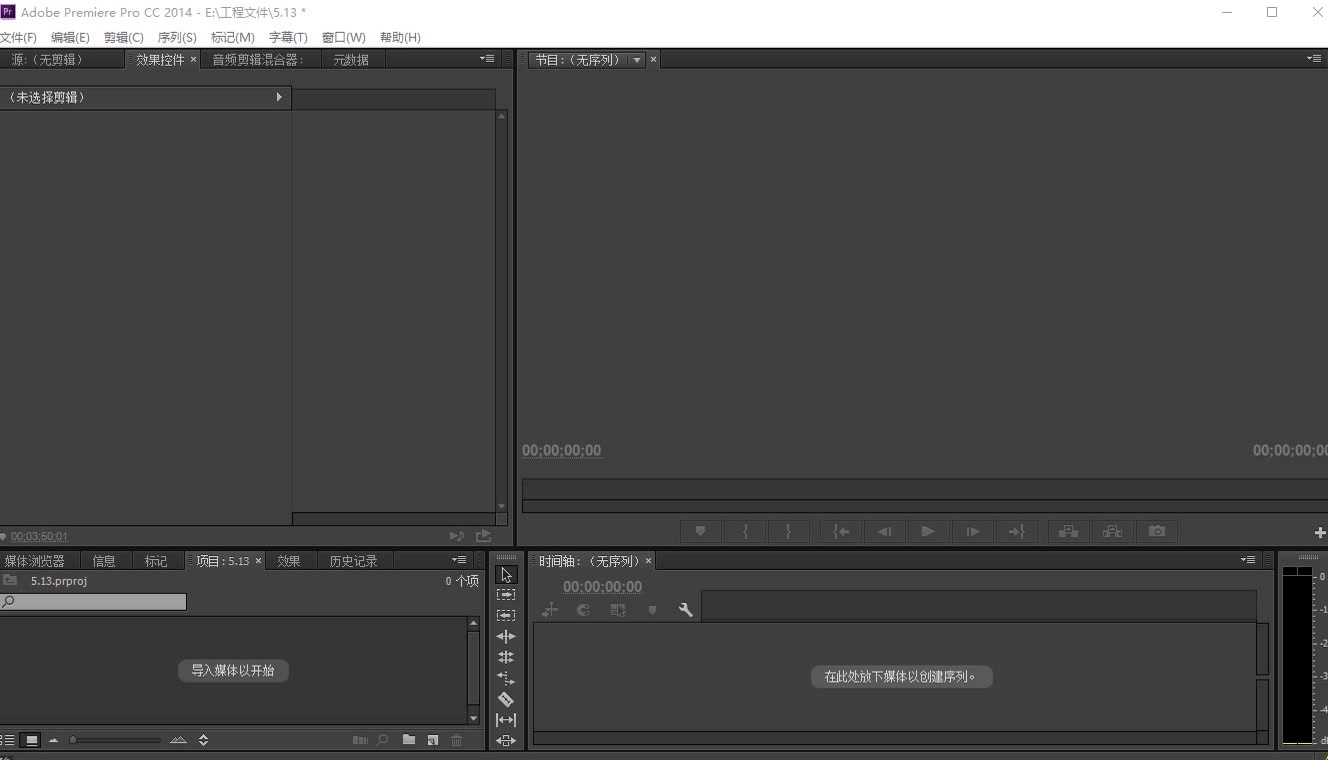Select the Slip tool

click(506, 720)
